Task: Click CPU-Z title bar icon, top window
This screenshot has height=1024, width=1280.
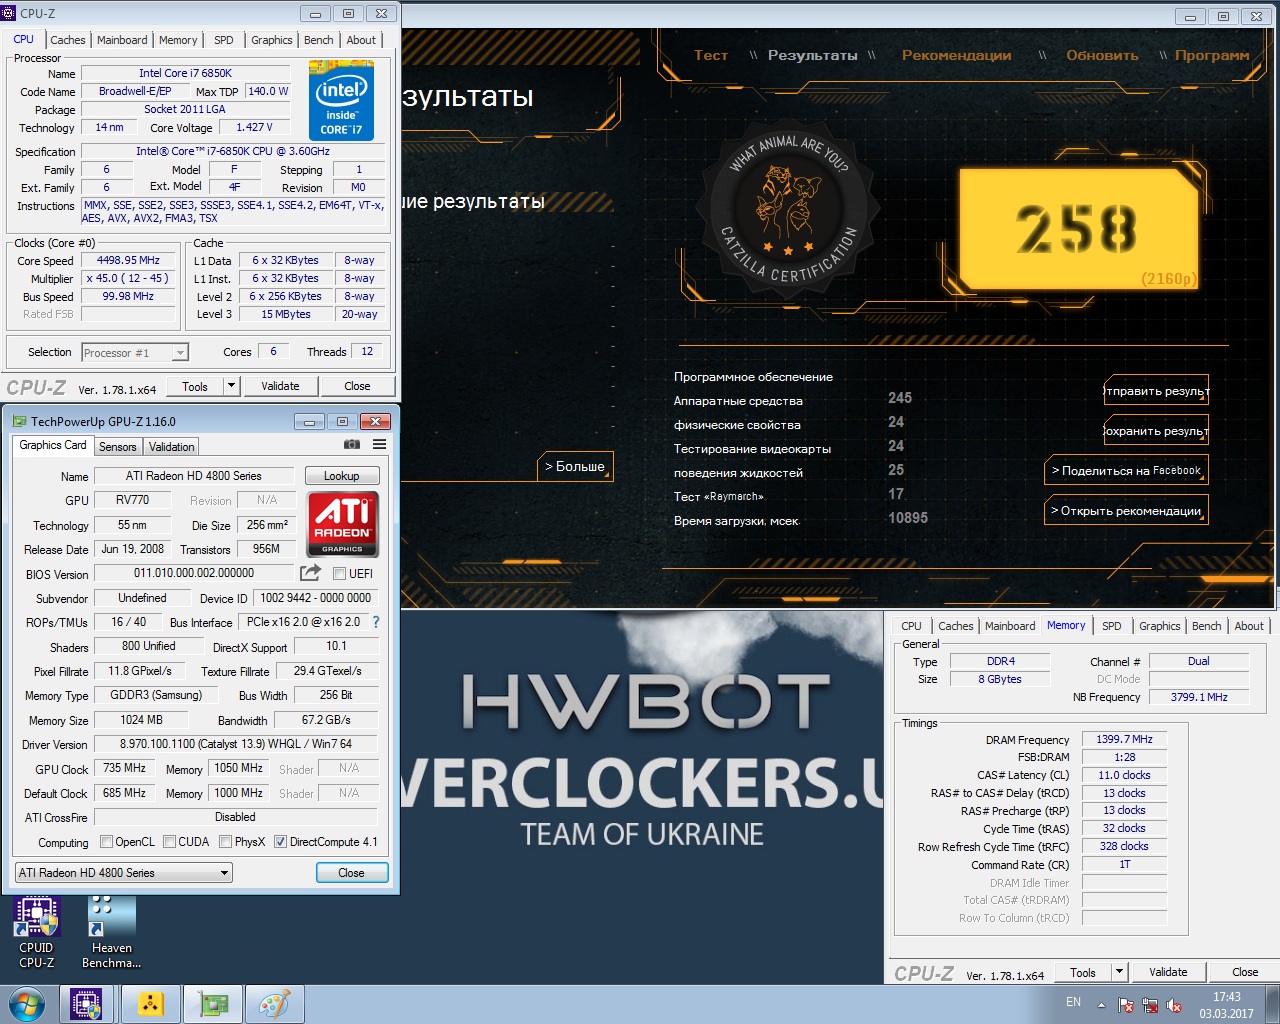Action: [10, 13]
